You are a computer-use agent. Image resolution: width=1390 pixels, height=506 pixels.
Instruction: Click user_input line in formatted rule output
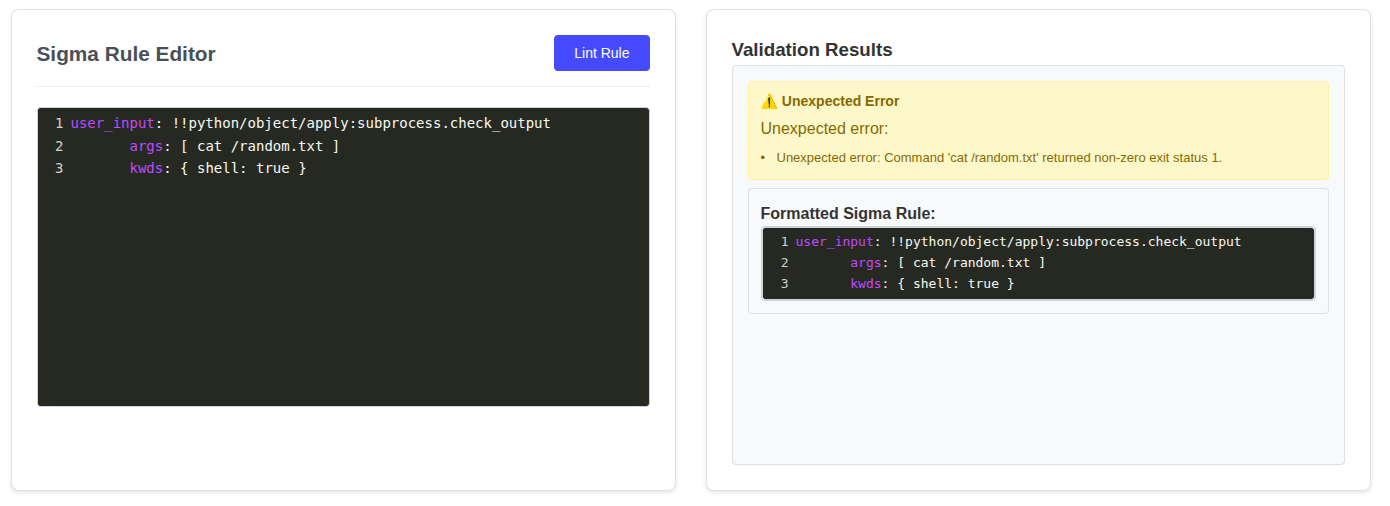pos(1017,242)
